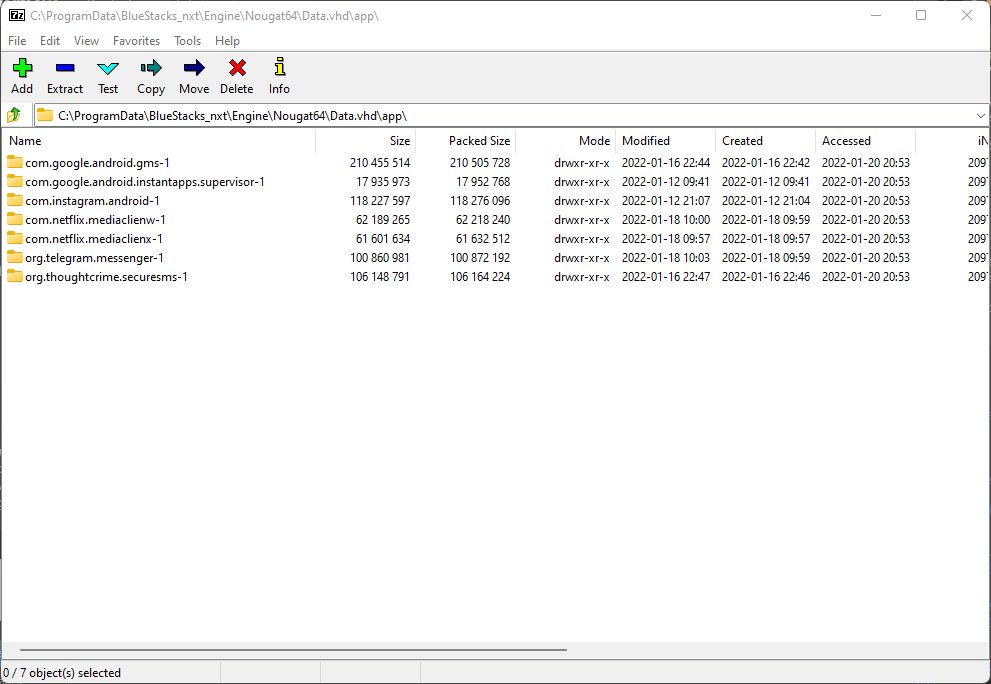Sort by the Modified column header
Image resolution: width=991 pixels, height=684 pixels.
[666, 141]
